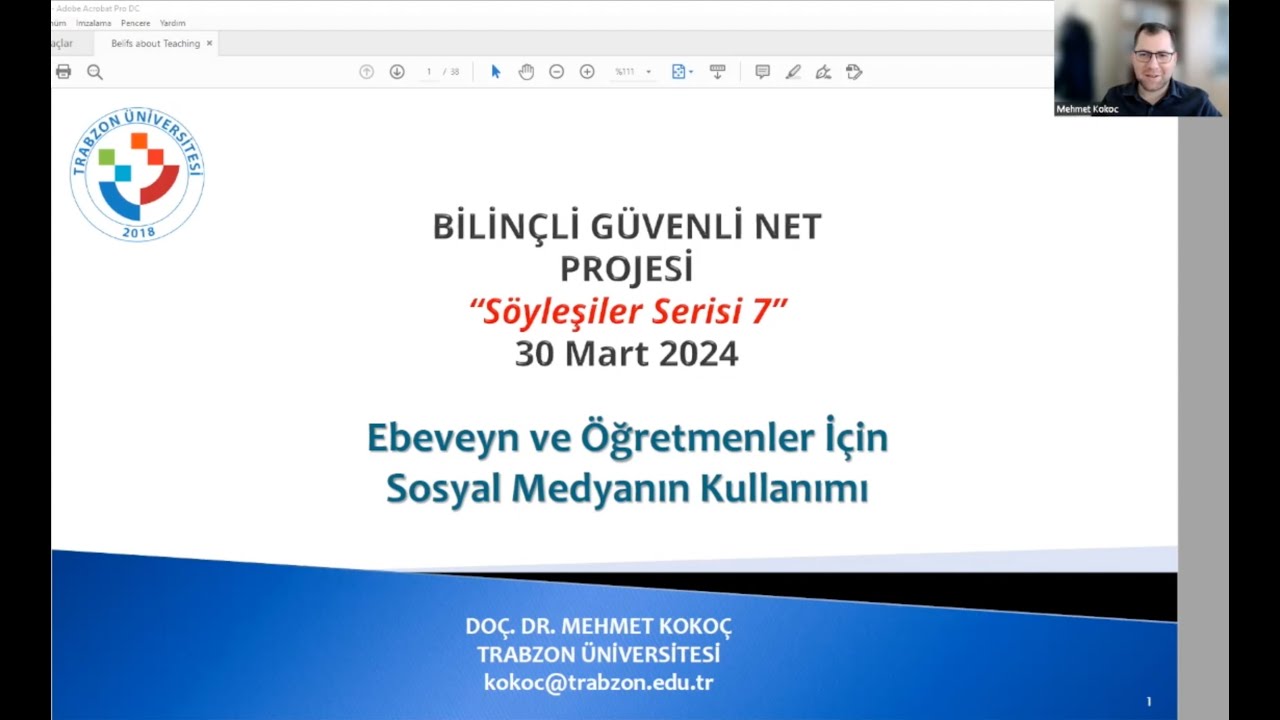Click the "Ebeveyn ve Öğretmenler İçin" heading line

click(627, 438)
